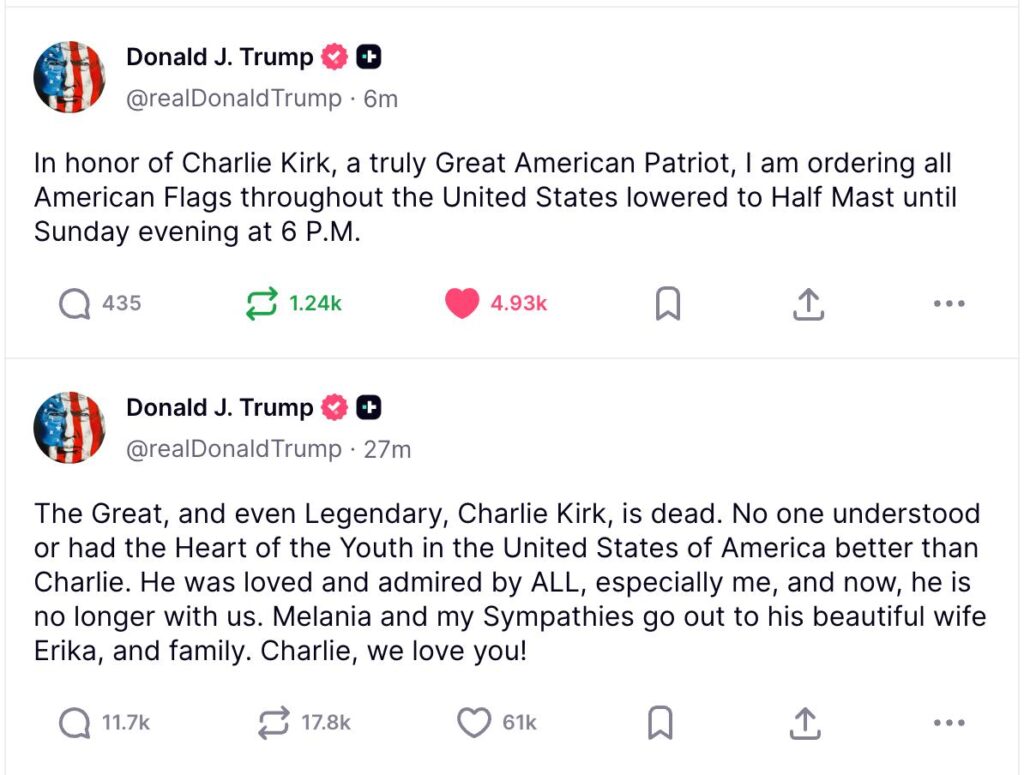Click the second post's profile avatar
The width and height of the screenshot is (1024, 775).
tap(69, 427)
